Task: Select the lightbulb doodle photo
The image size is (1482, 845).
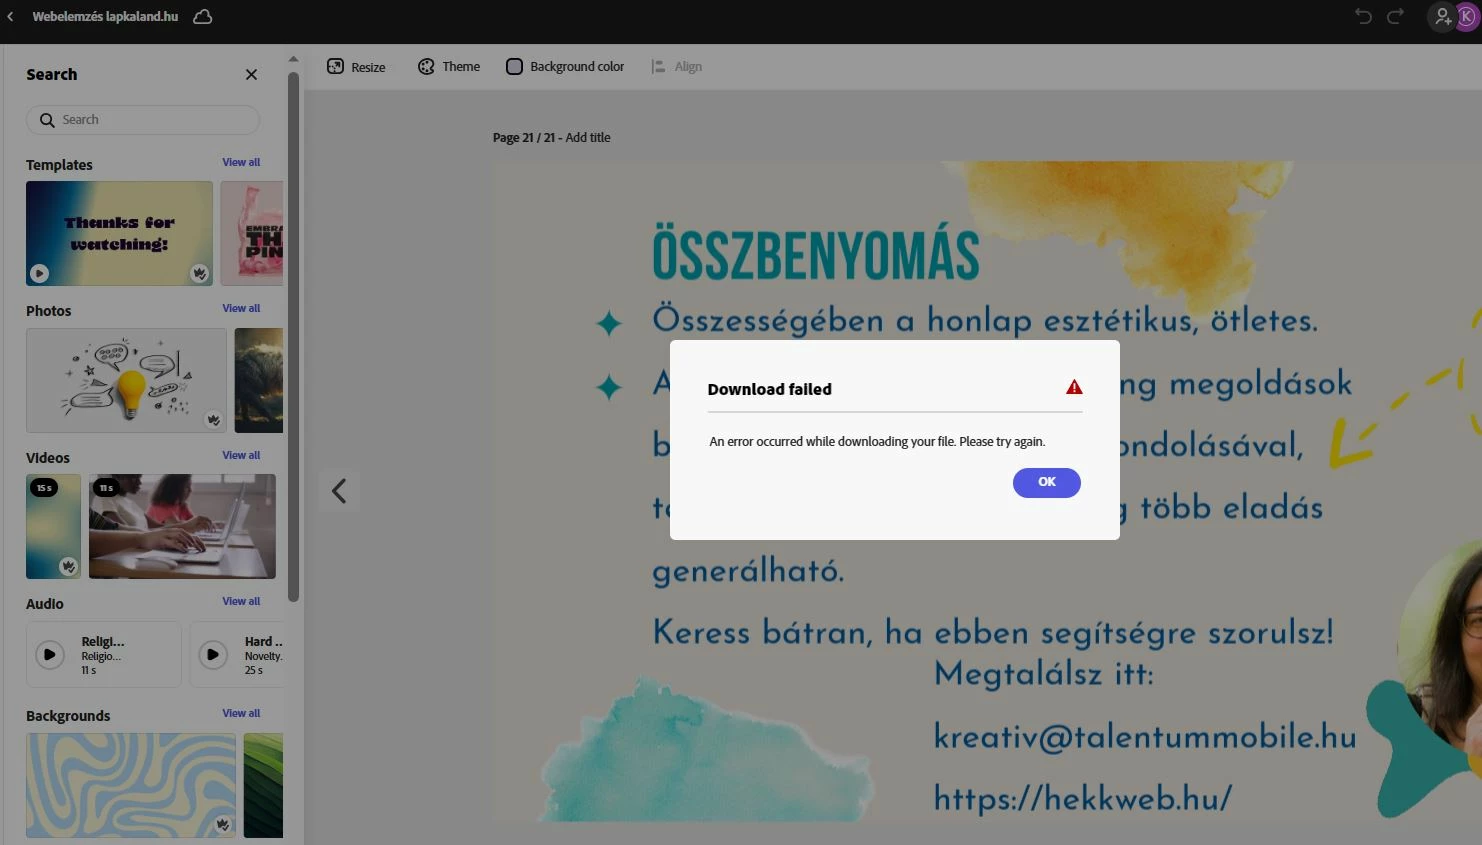Action: [x=126, y=380]
